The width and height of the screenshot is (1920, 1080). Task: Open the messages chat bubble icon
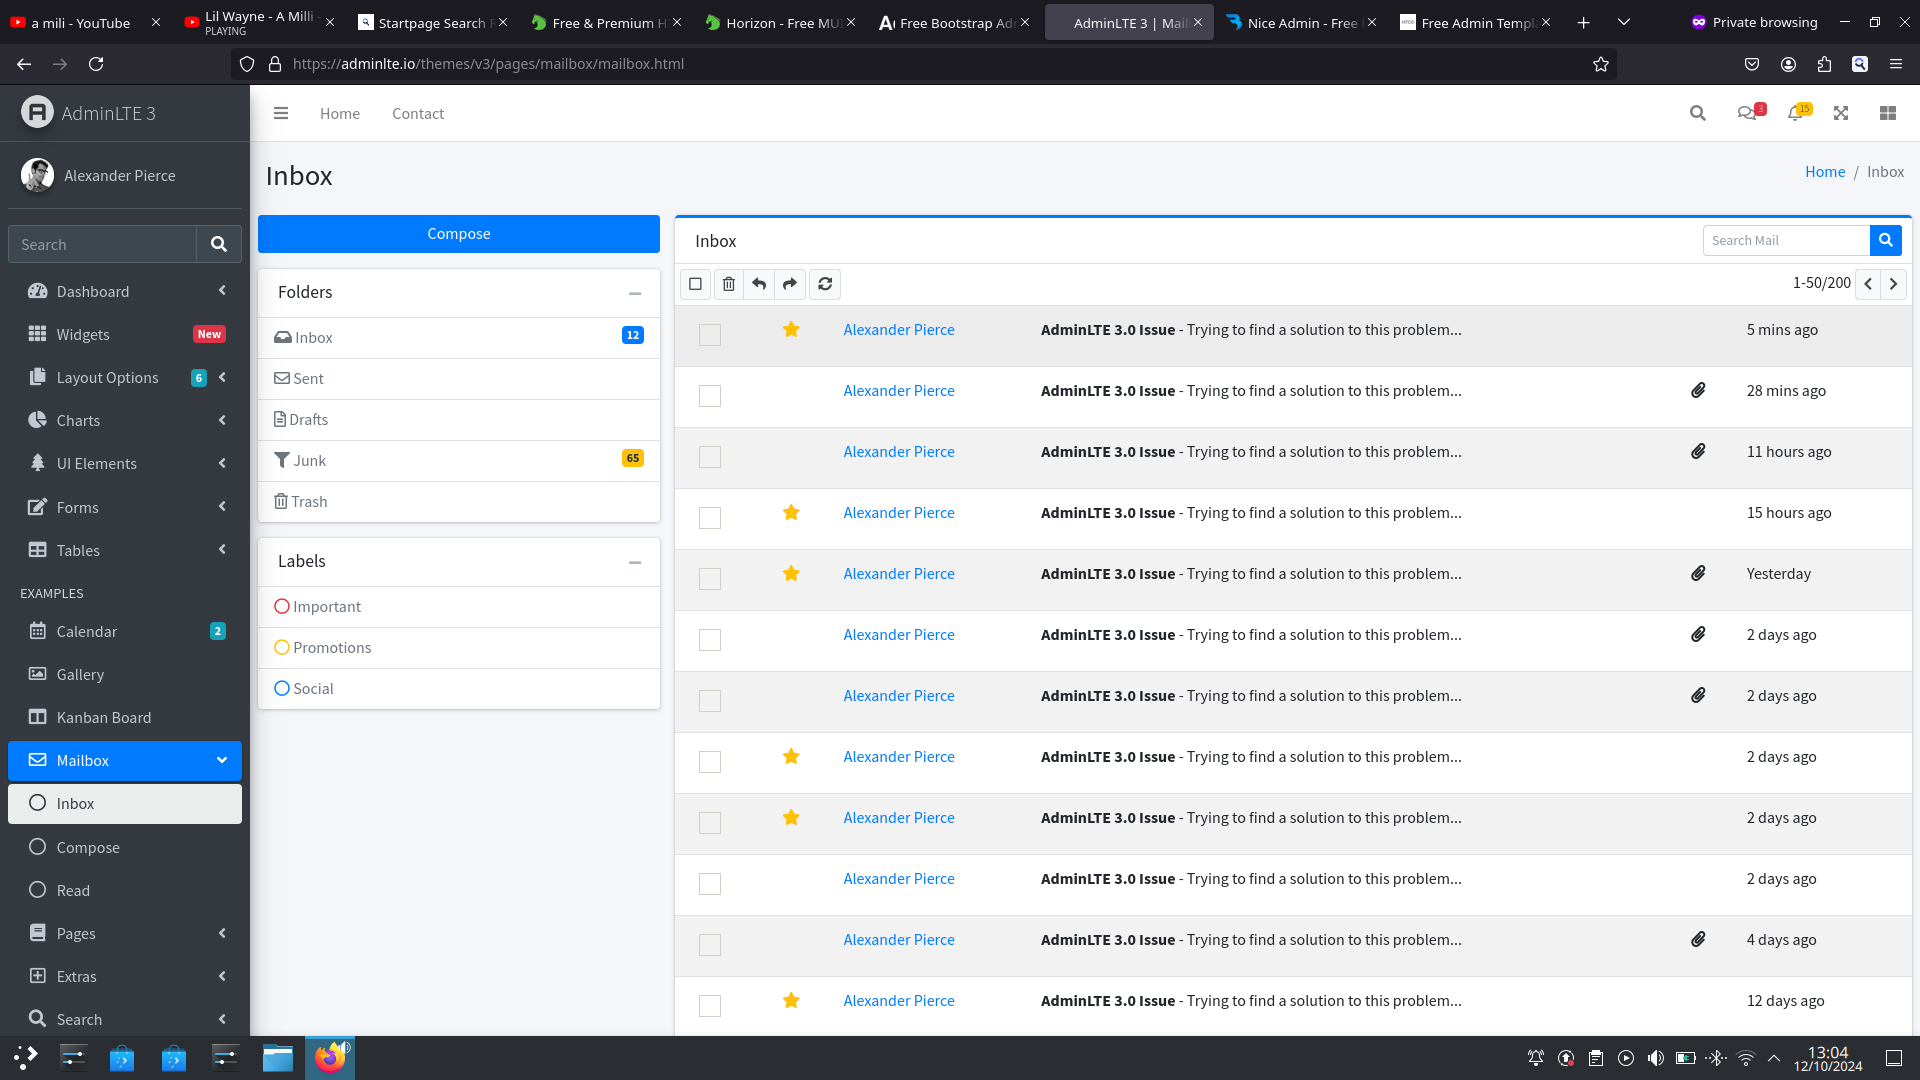coord(1747,113)
